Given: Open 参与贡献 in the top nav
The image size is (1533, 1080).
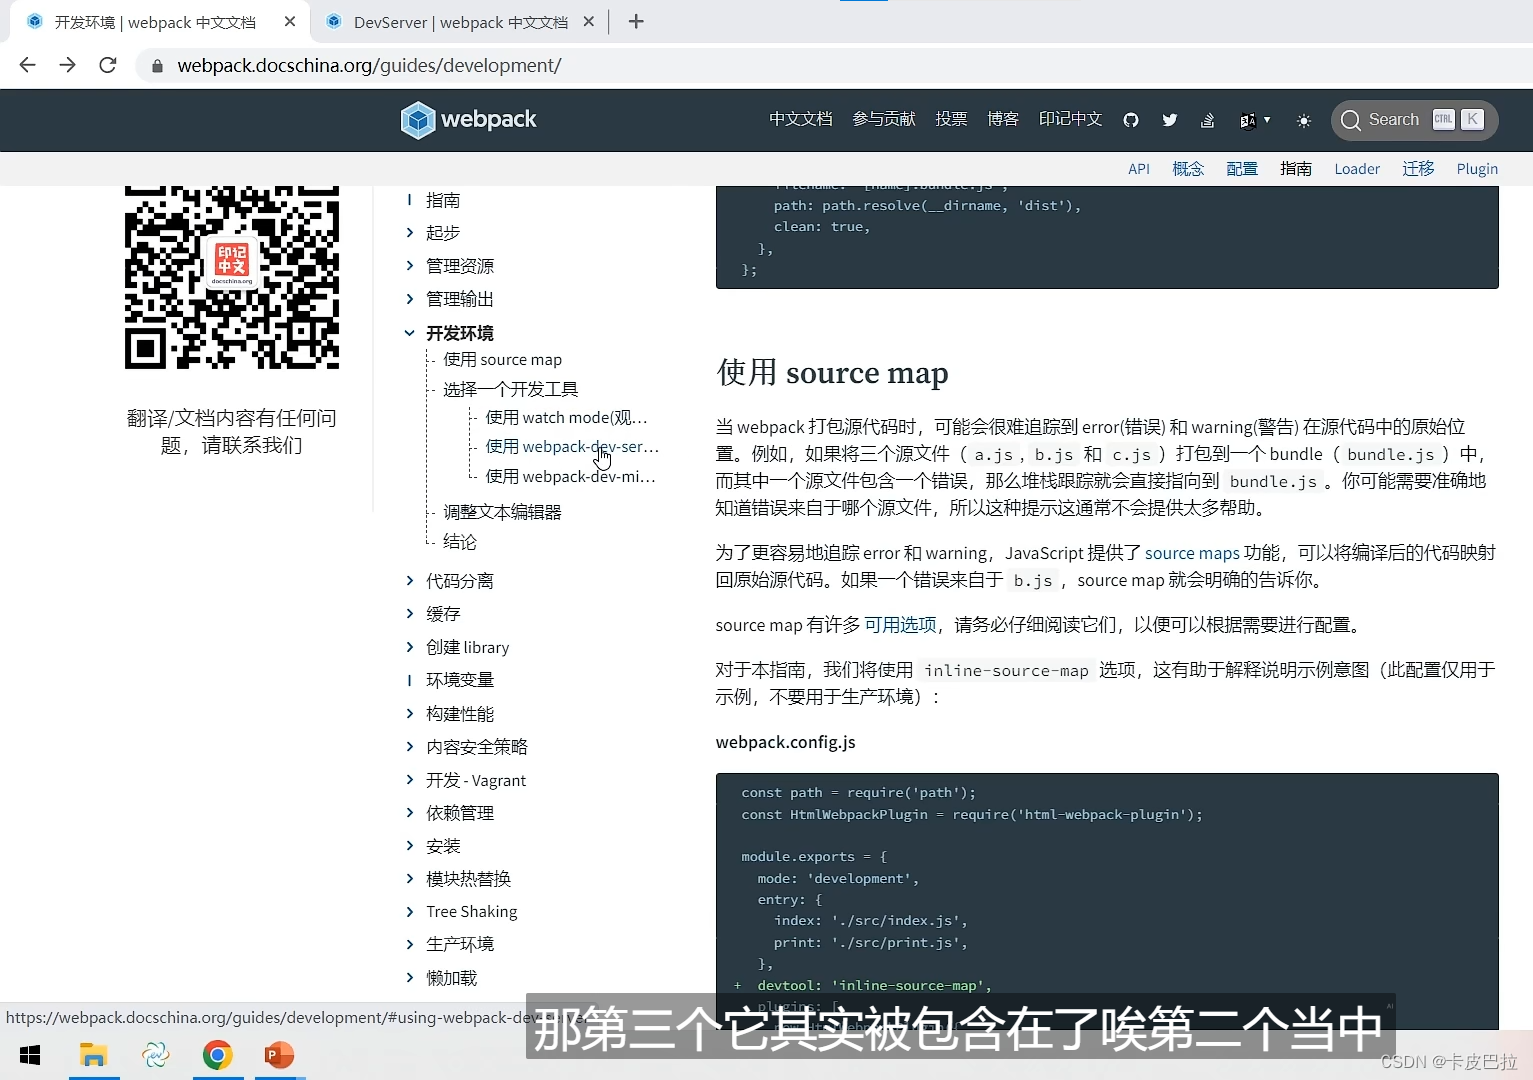Looking at the screenshot, I should point(883,119).
